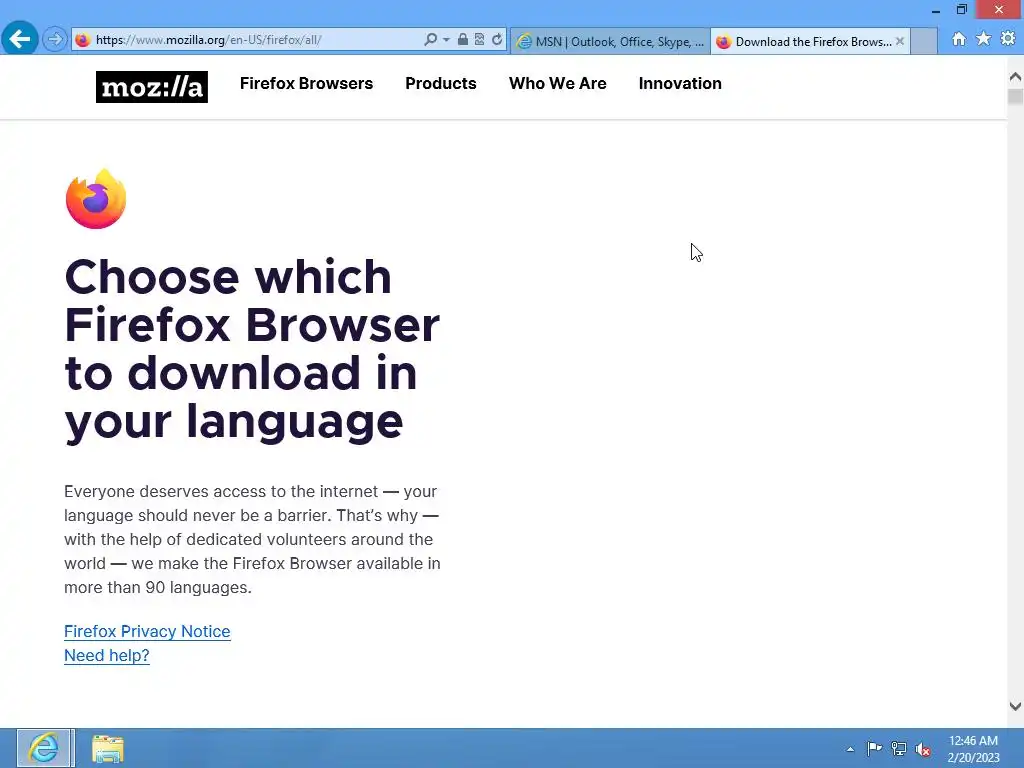The image size is (1024, 768).
Task: Click the Need help? link
Action: [x=106, y=656]
